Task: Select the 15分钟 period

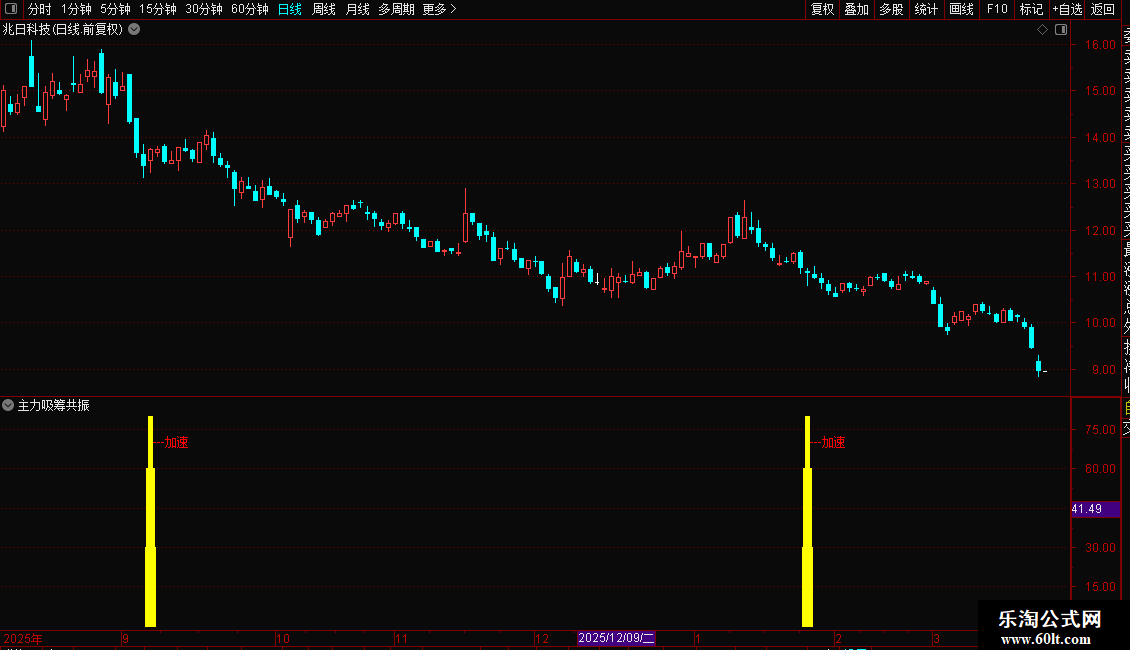Action: [157, 9]
